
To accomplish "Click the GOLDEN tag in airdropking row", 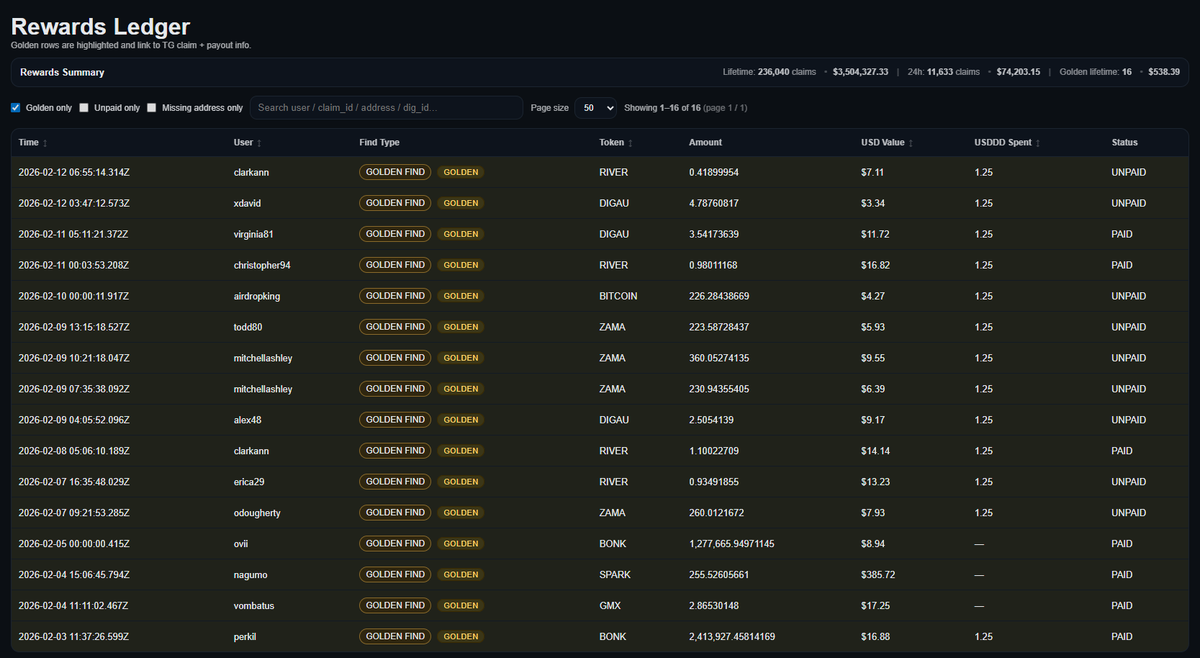I will coord(460,296).
